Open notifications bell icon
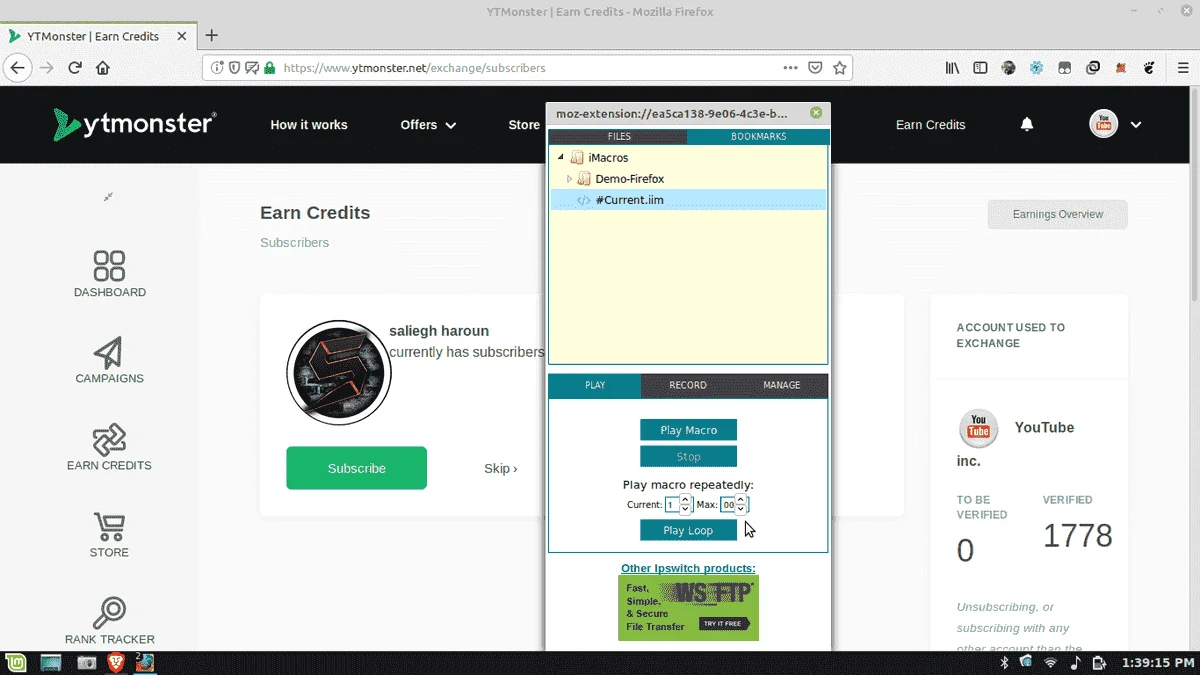 pyautogui.click(x=1027, y=125)
